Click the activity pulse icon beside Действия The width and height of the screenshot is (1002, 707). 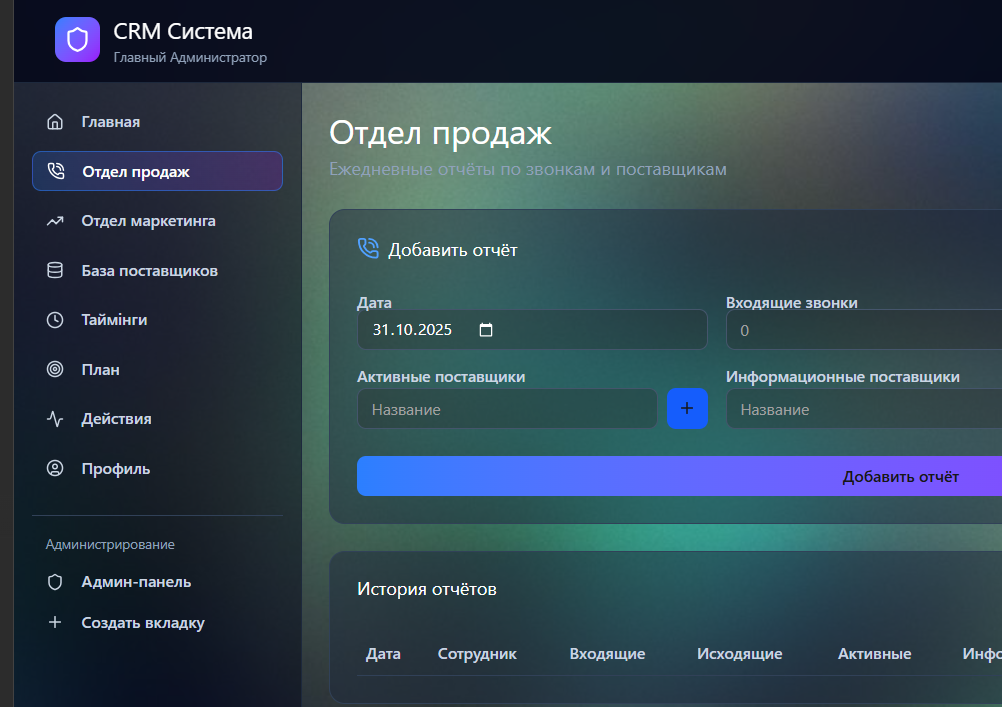pos(55,419)
